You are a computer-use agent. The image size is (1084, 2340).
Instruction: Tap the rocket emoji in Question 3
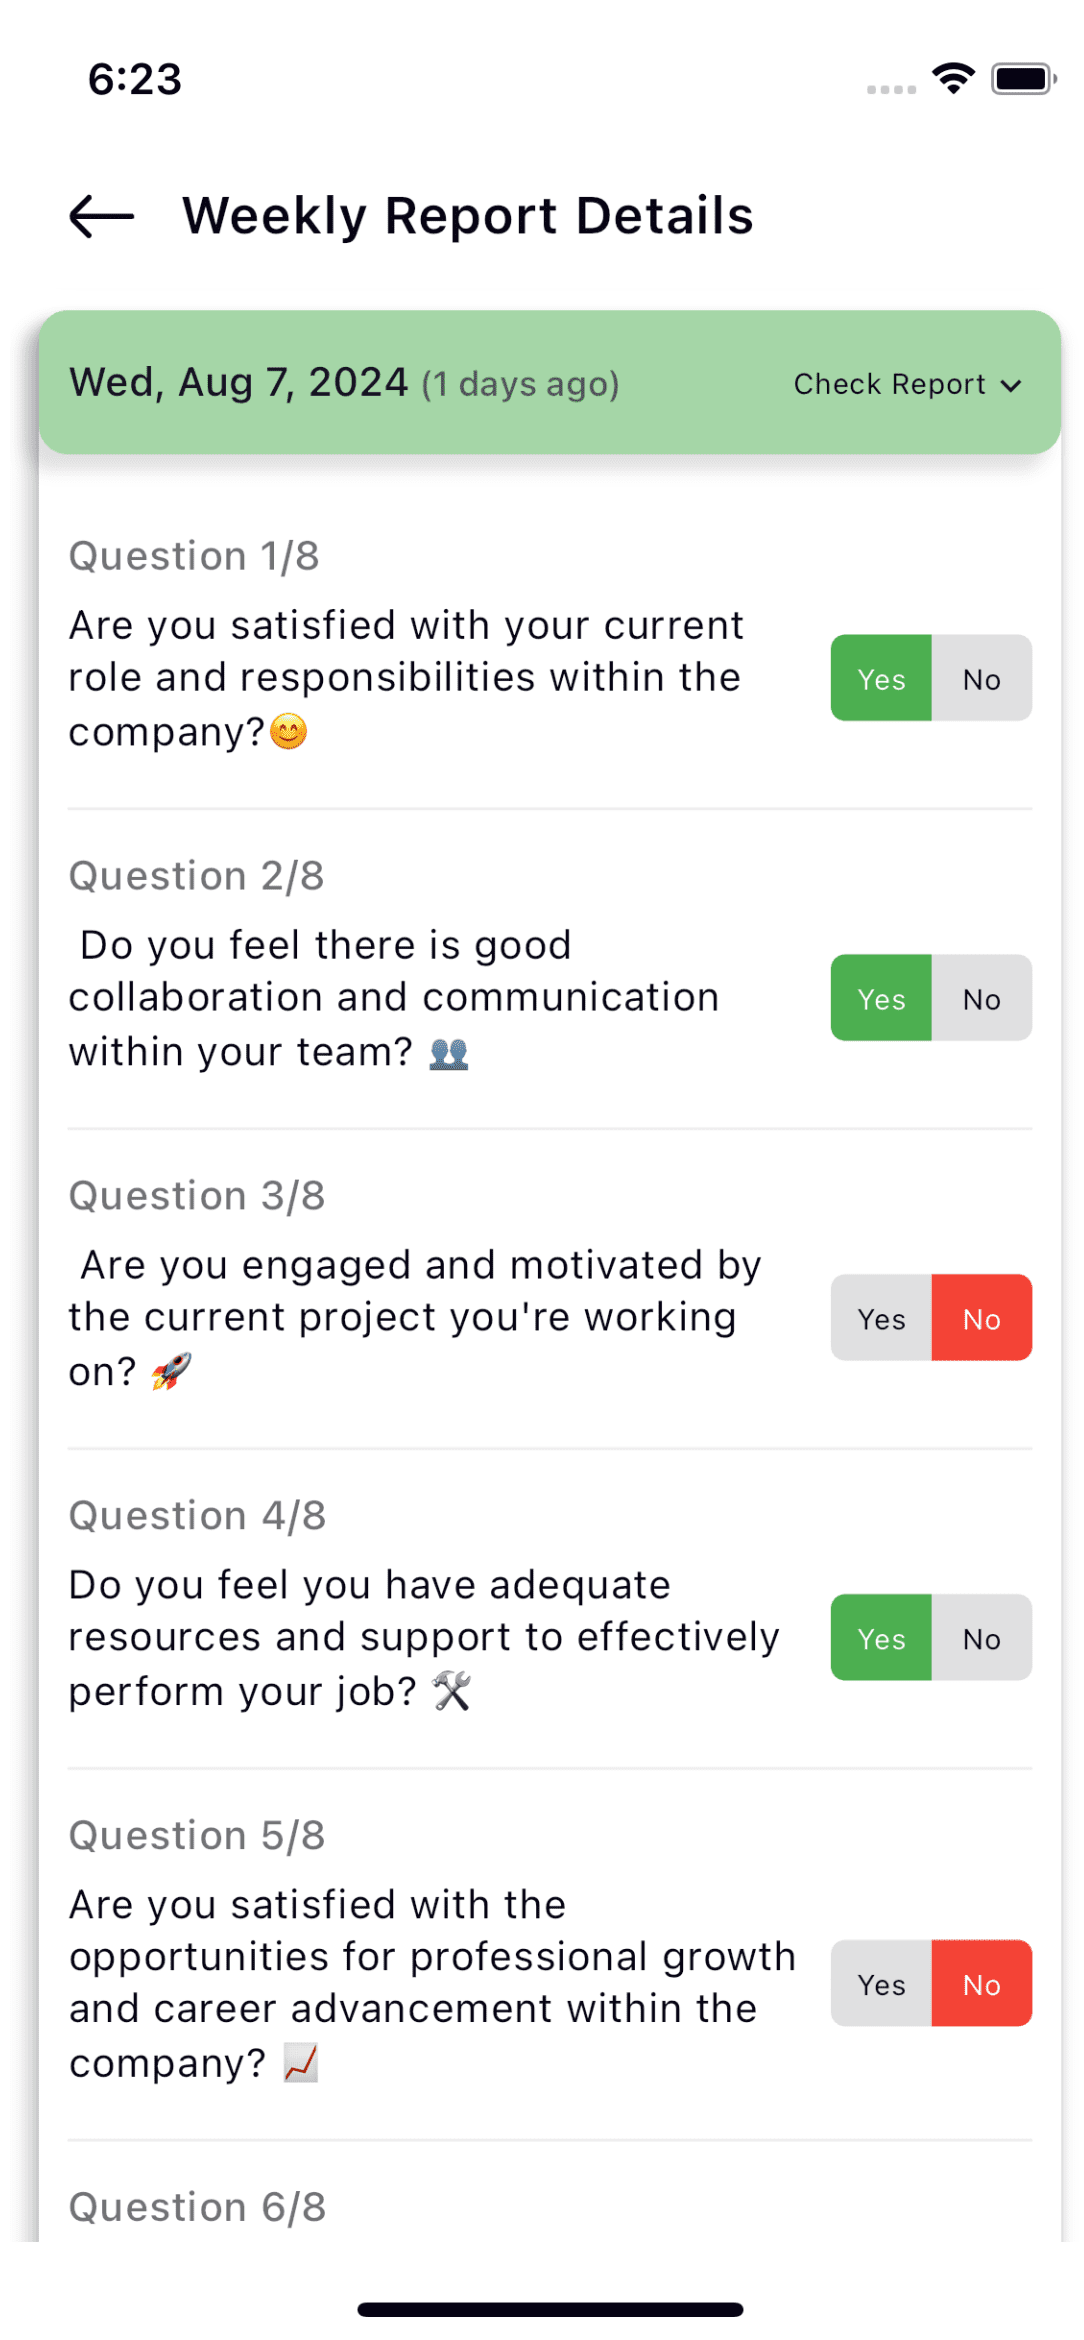[x=171, y=1371]
